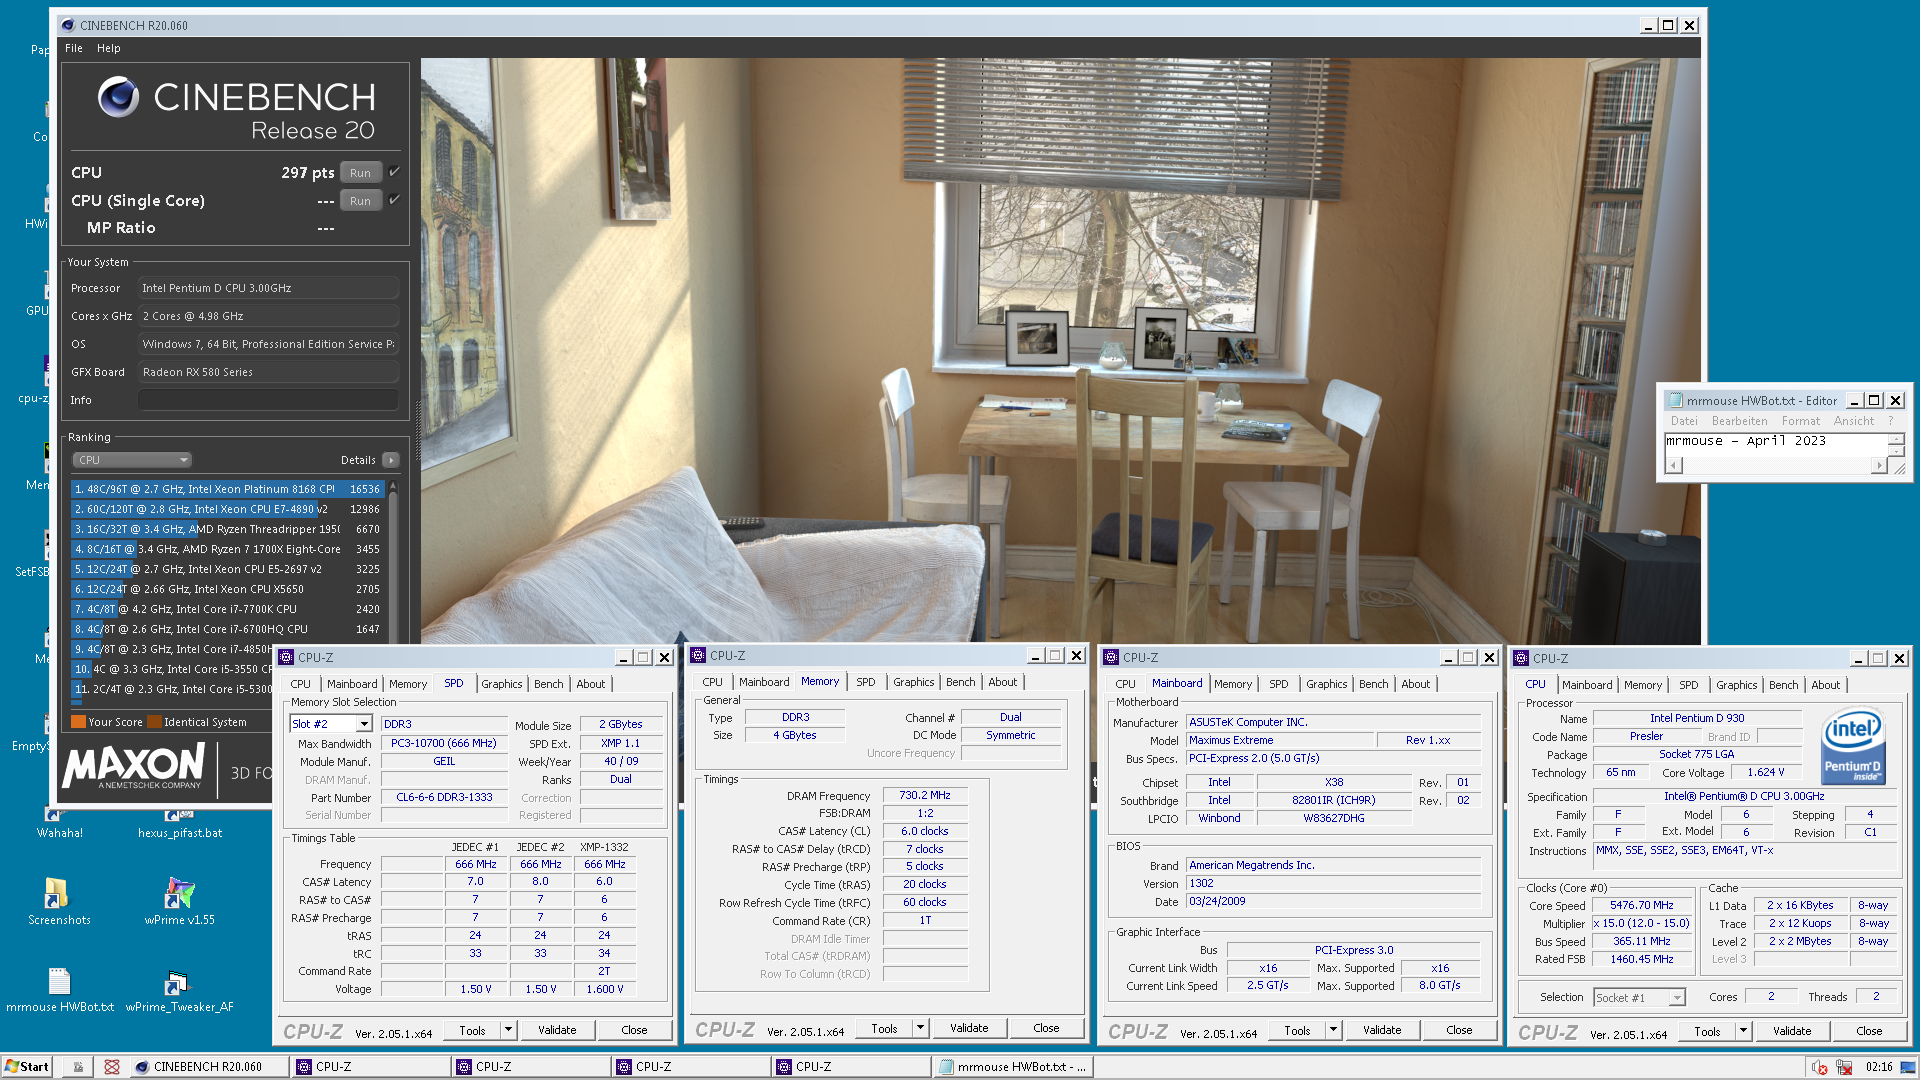Click Close in Memory CPU-Z window

(x=1046, y=1028)
